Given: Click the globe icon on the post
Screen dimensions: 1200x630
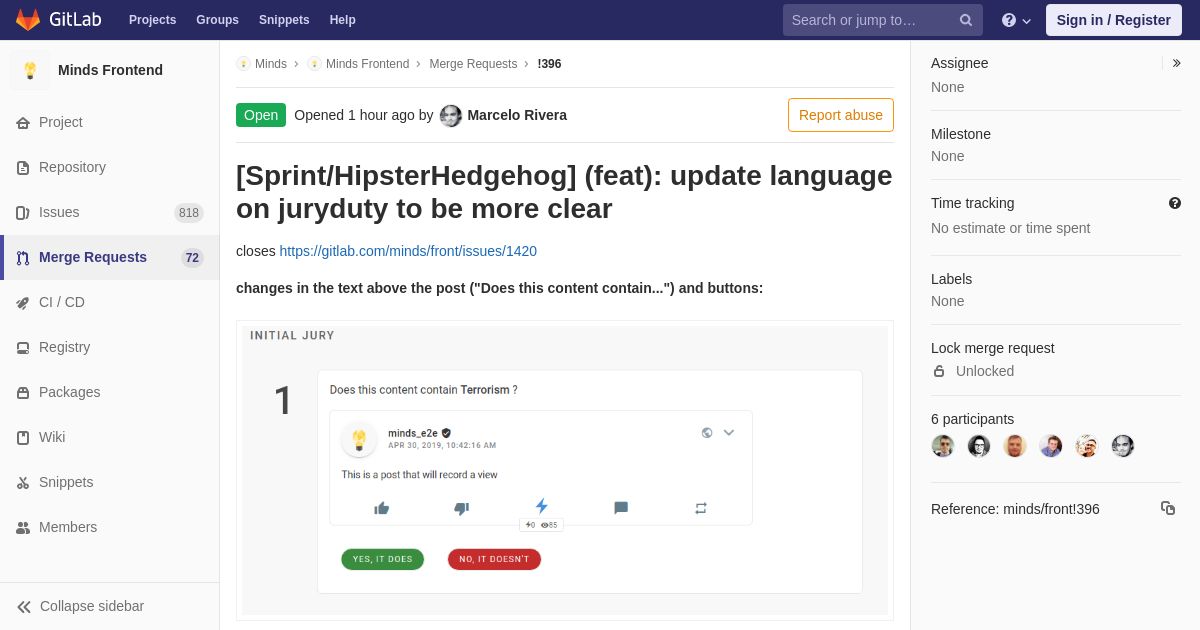Looking at the screenshot, I should 707,433.
